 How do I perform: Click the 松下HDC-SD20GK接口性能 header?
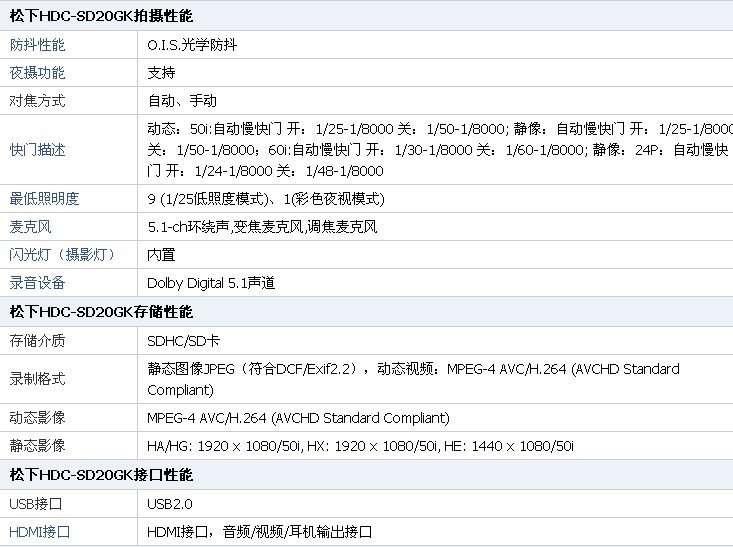tap(101, 475)
